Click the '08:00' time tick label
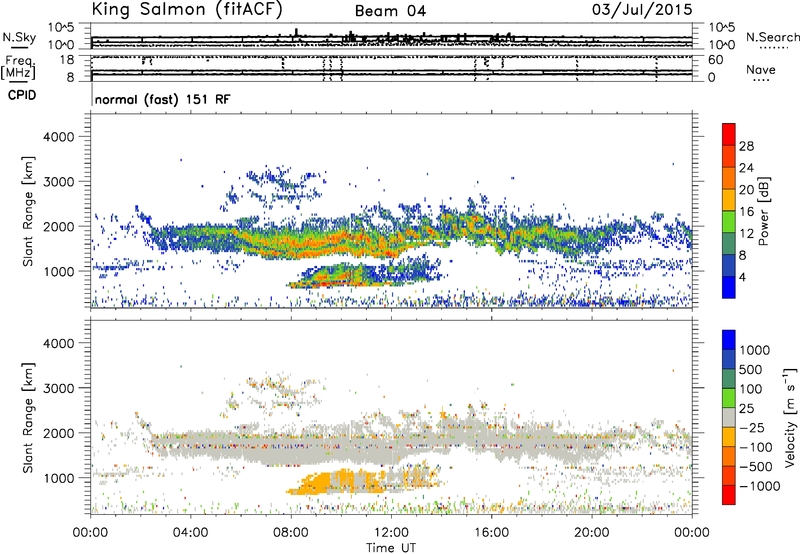 tap(291, 533)
